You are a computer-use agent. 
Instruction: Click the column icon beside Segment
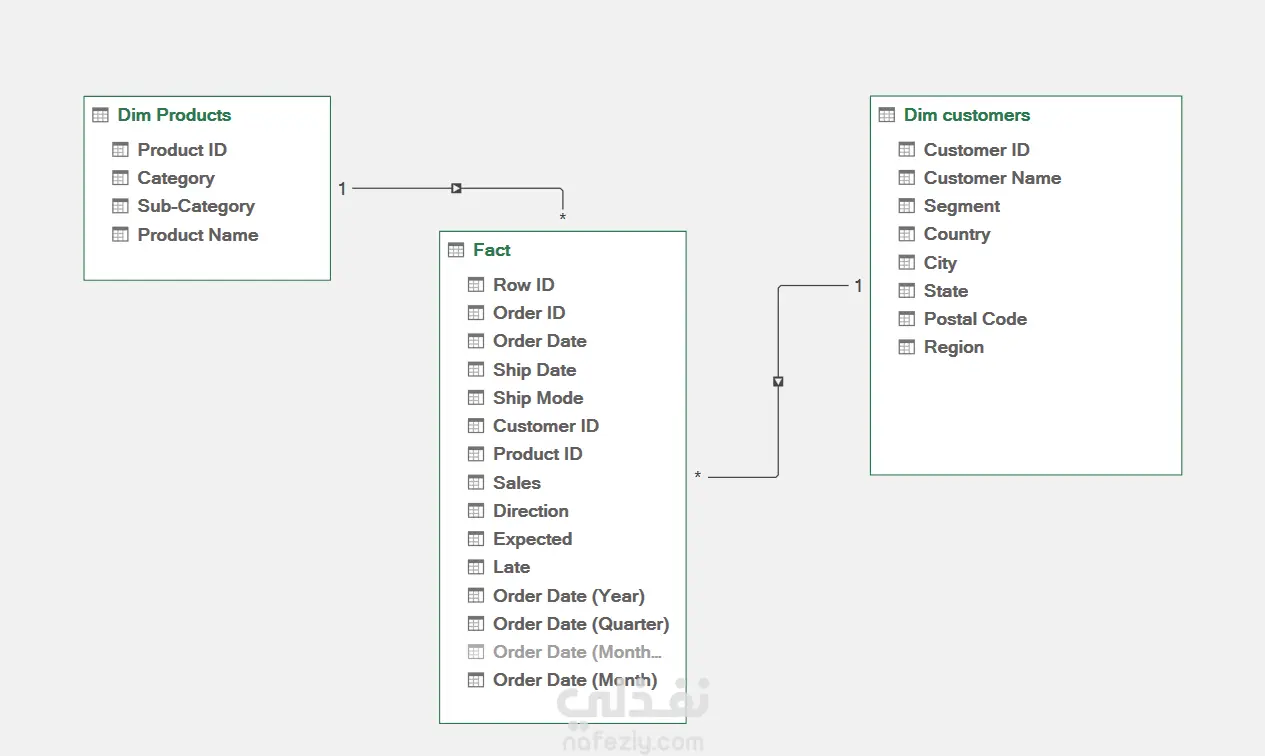pyautogui.click(x=907, y=206)
